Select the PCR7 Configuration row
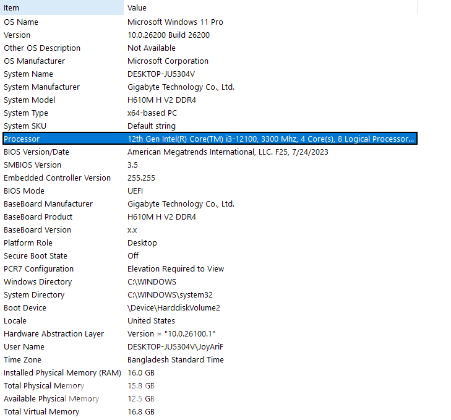 click(x=209, y=269)
